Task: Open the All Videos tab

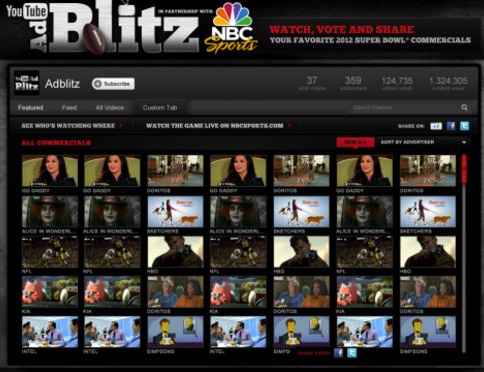Action: 109,108
